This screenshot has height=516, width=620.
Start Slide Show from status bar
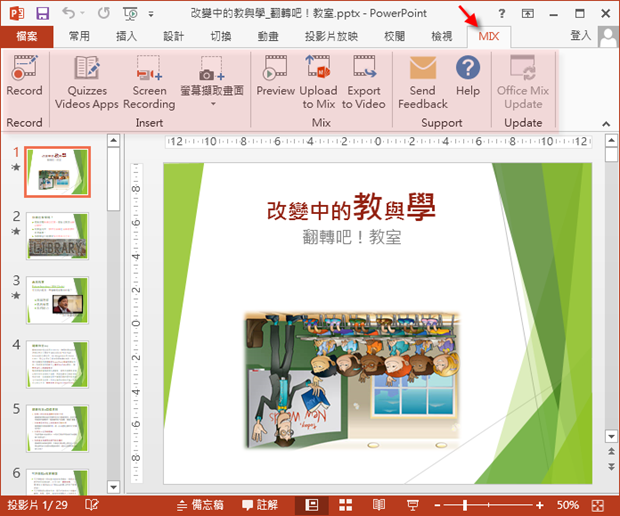point(413,505)
